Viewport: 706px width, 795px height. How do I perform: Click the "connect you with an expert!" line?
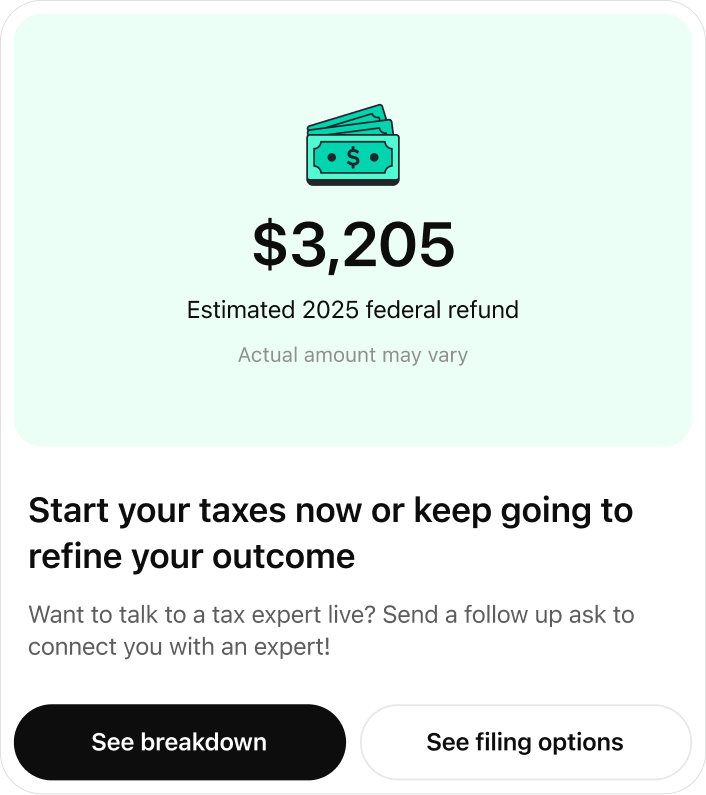tap(179, 647)
